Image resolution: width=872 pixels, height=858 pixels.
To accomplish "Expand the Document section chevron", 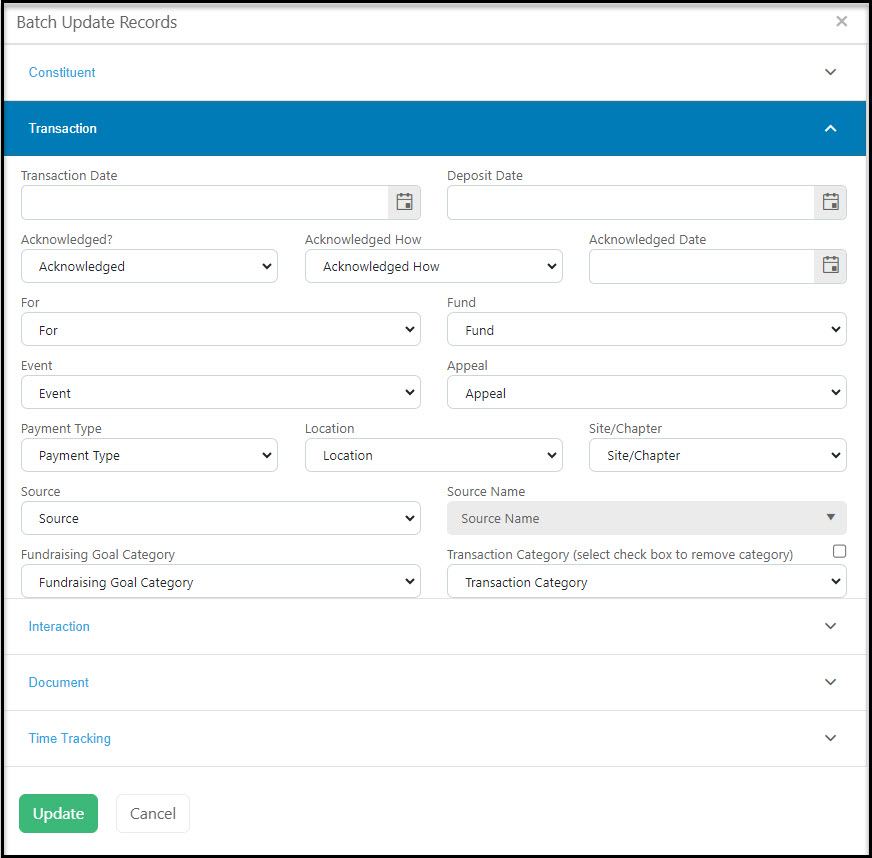I will tap(830, 682).
